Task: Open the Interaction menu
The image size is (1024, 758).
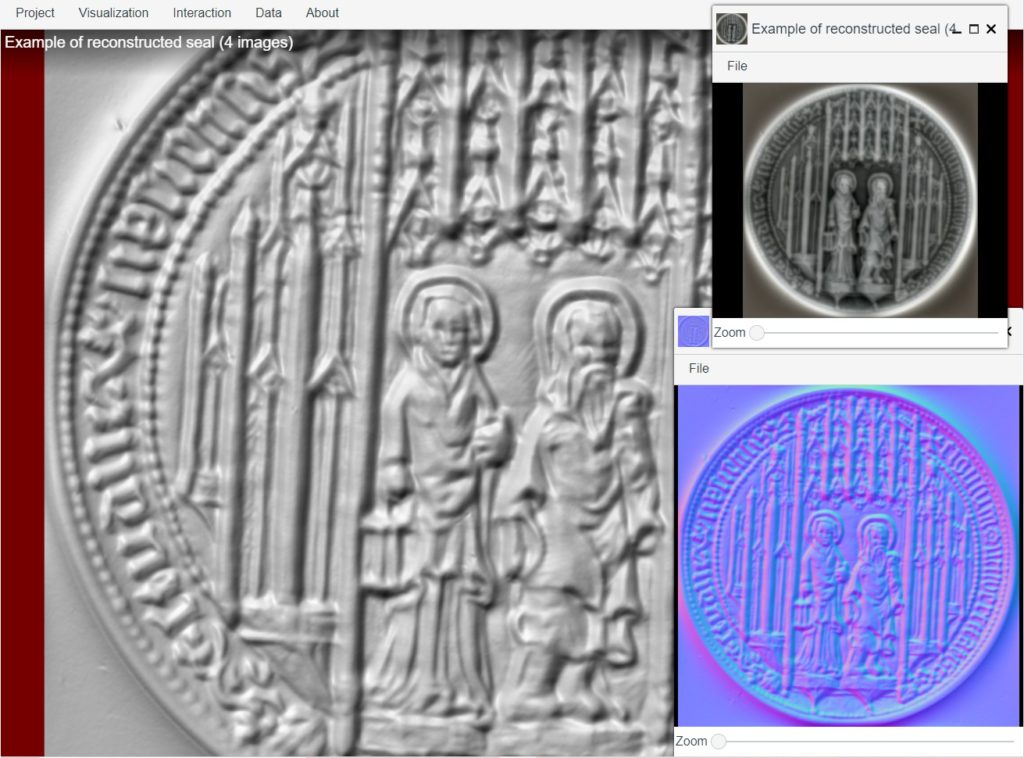Action: coord(202,13)
